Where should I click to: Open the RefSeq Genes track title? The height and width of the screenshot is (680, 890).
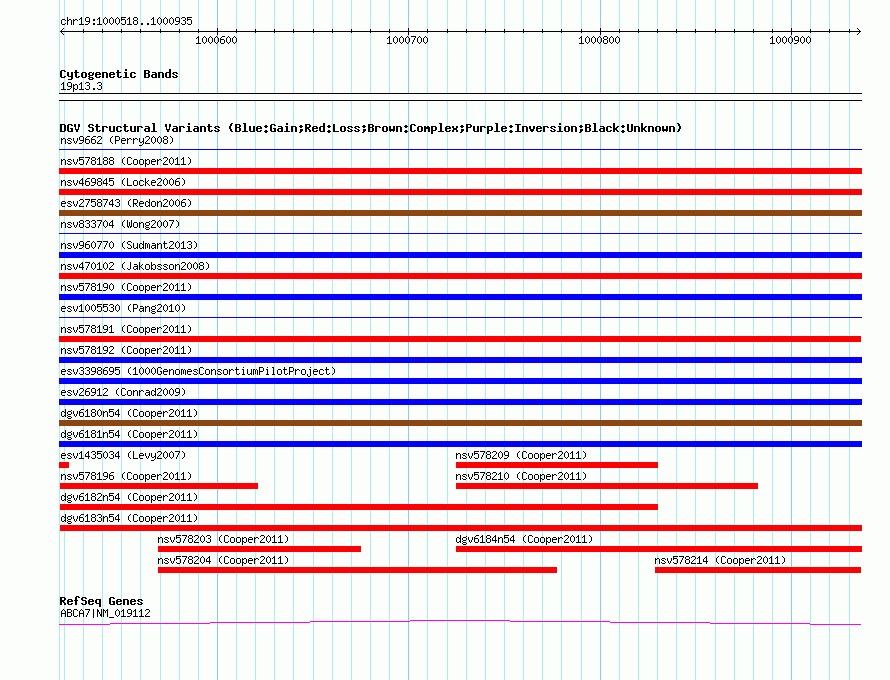pyautogui.click(x=102, y=601)
